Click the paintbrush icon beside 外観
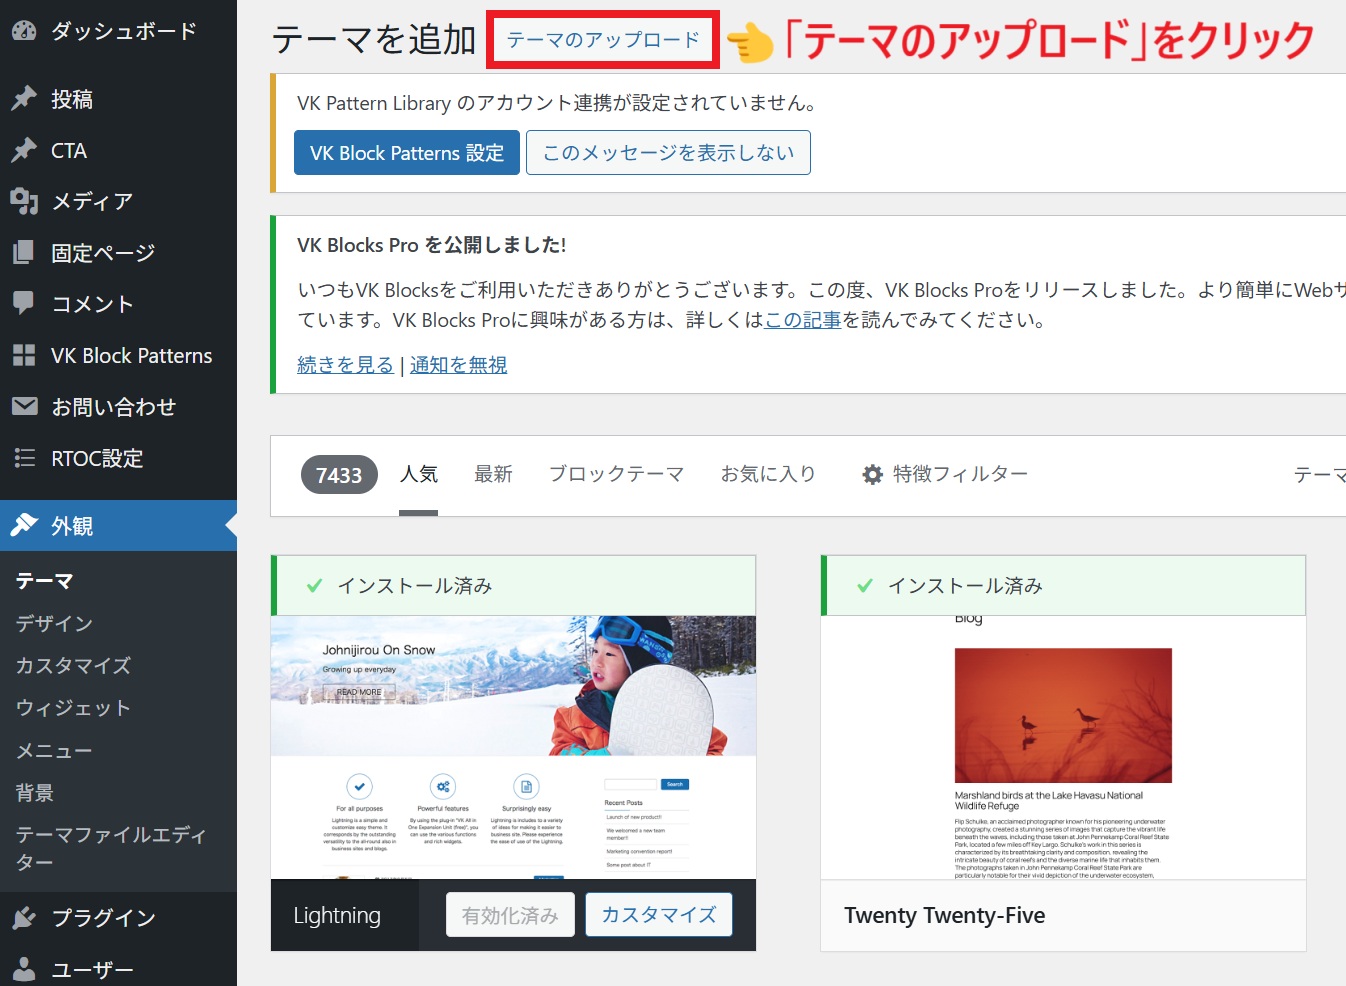 24,525
